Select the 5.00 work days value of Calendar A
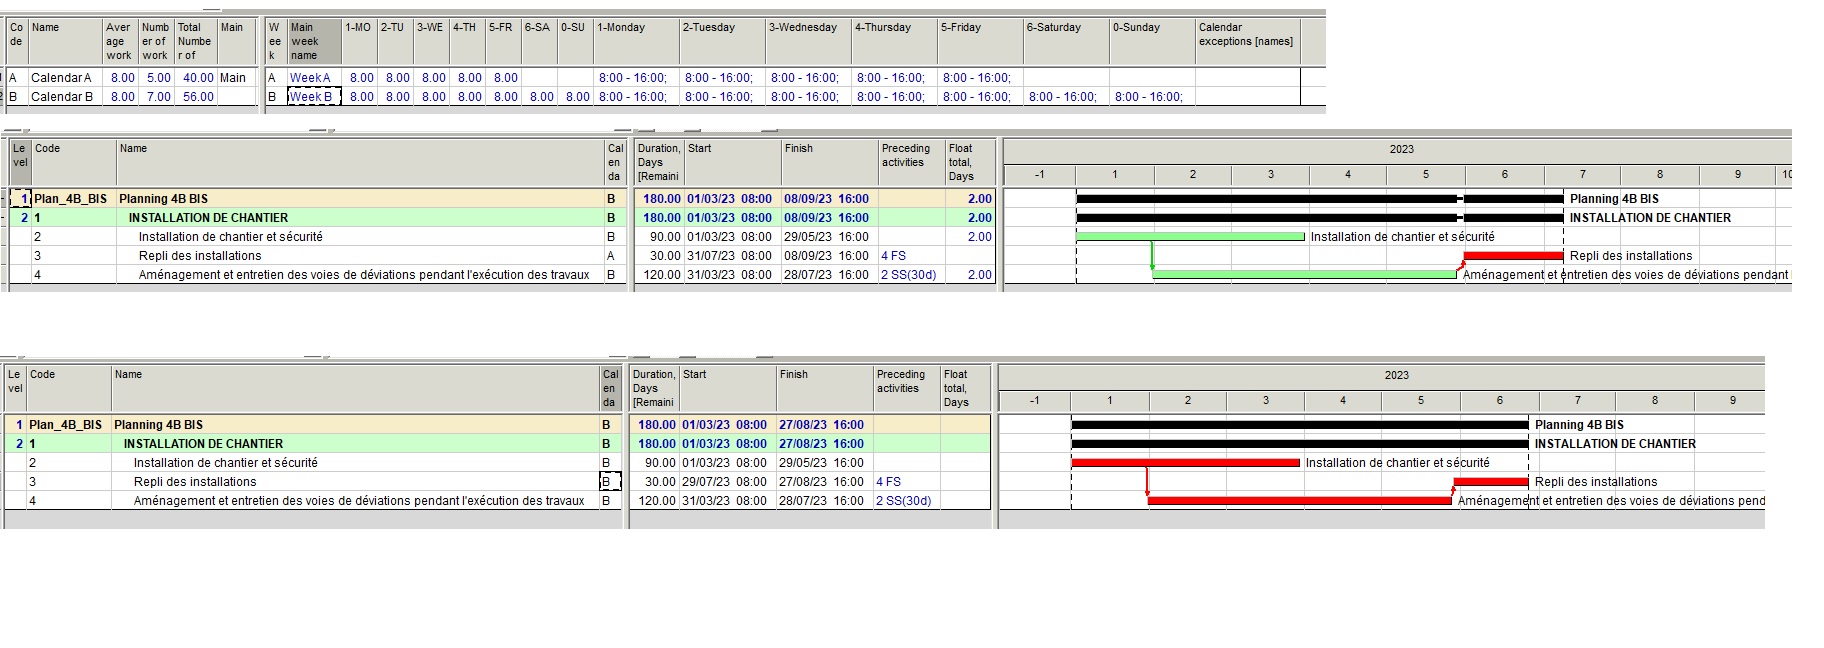Viewport: 1824px width, 648px height. coord(156,78)
